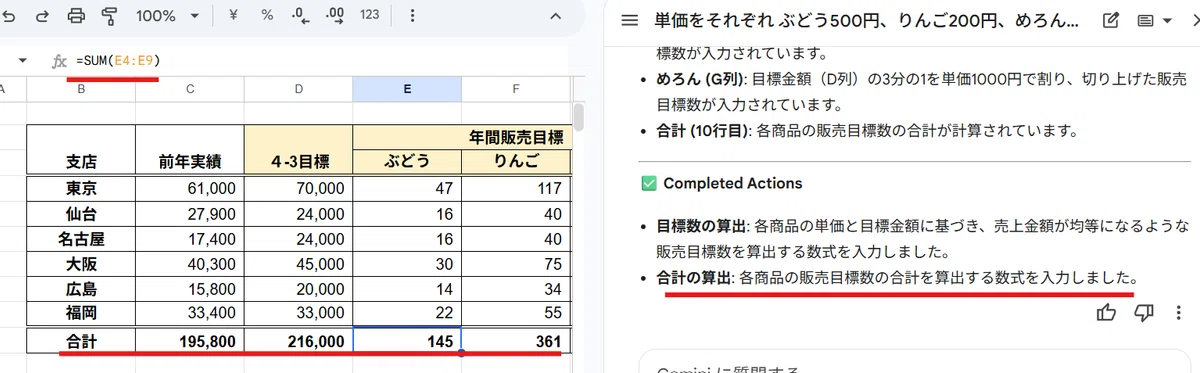Screen dimensions: 1200x373
Task: Apply percent format
Action: 267,16
